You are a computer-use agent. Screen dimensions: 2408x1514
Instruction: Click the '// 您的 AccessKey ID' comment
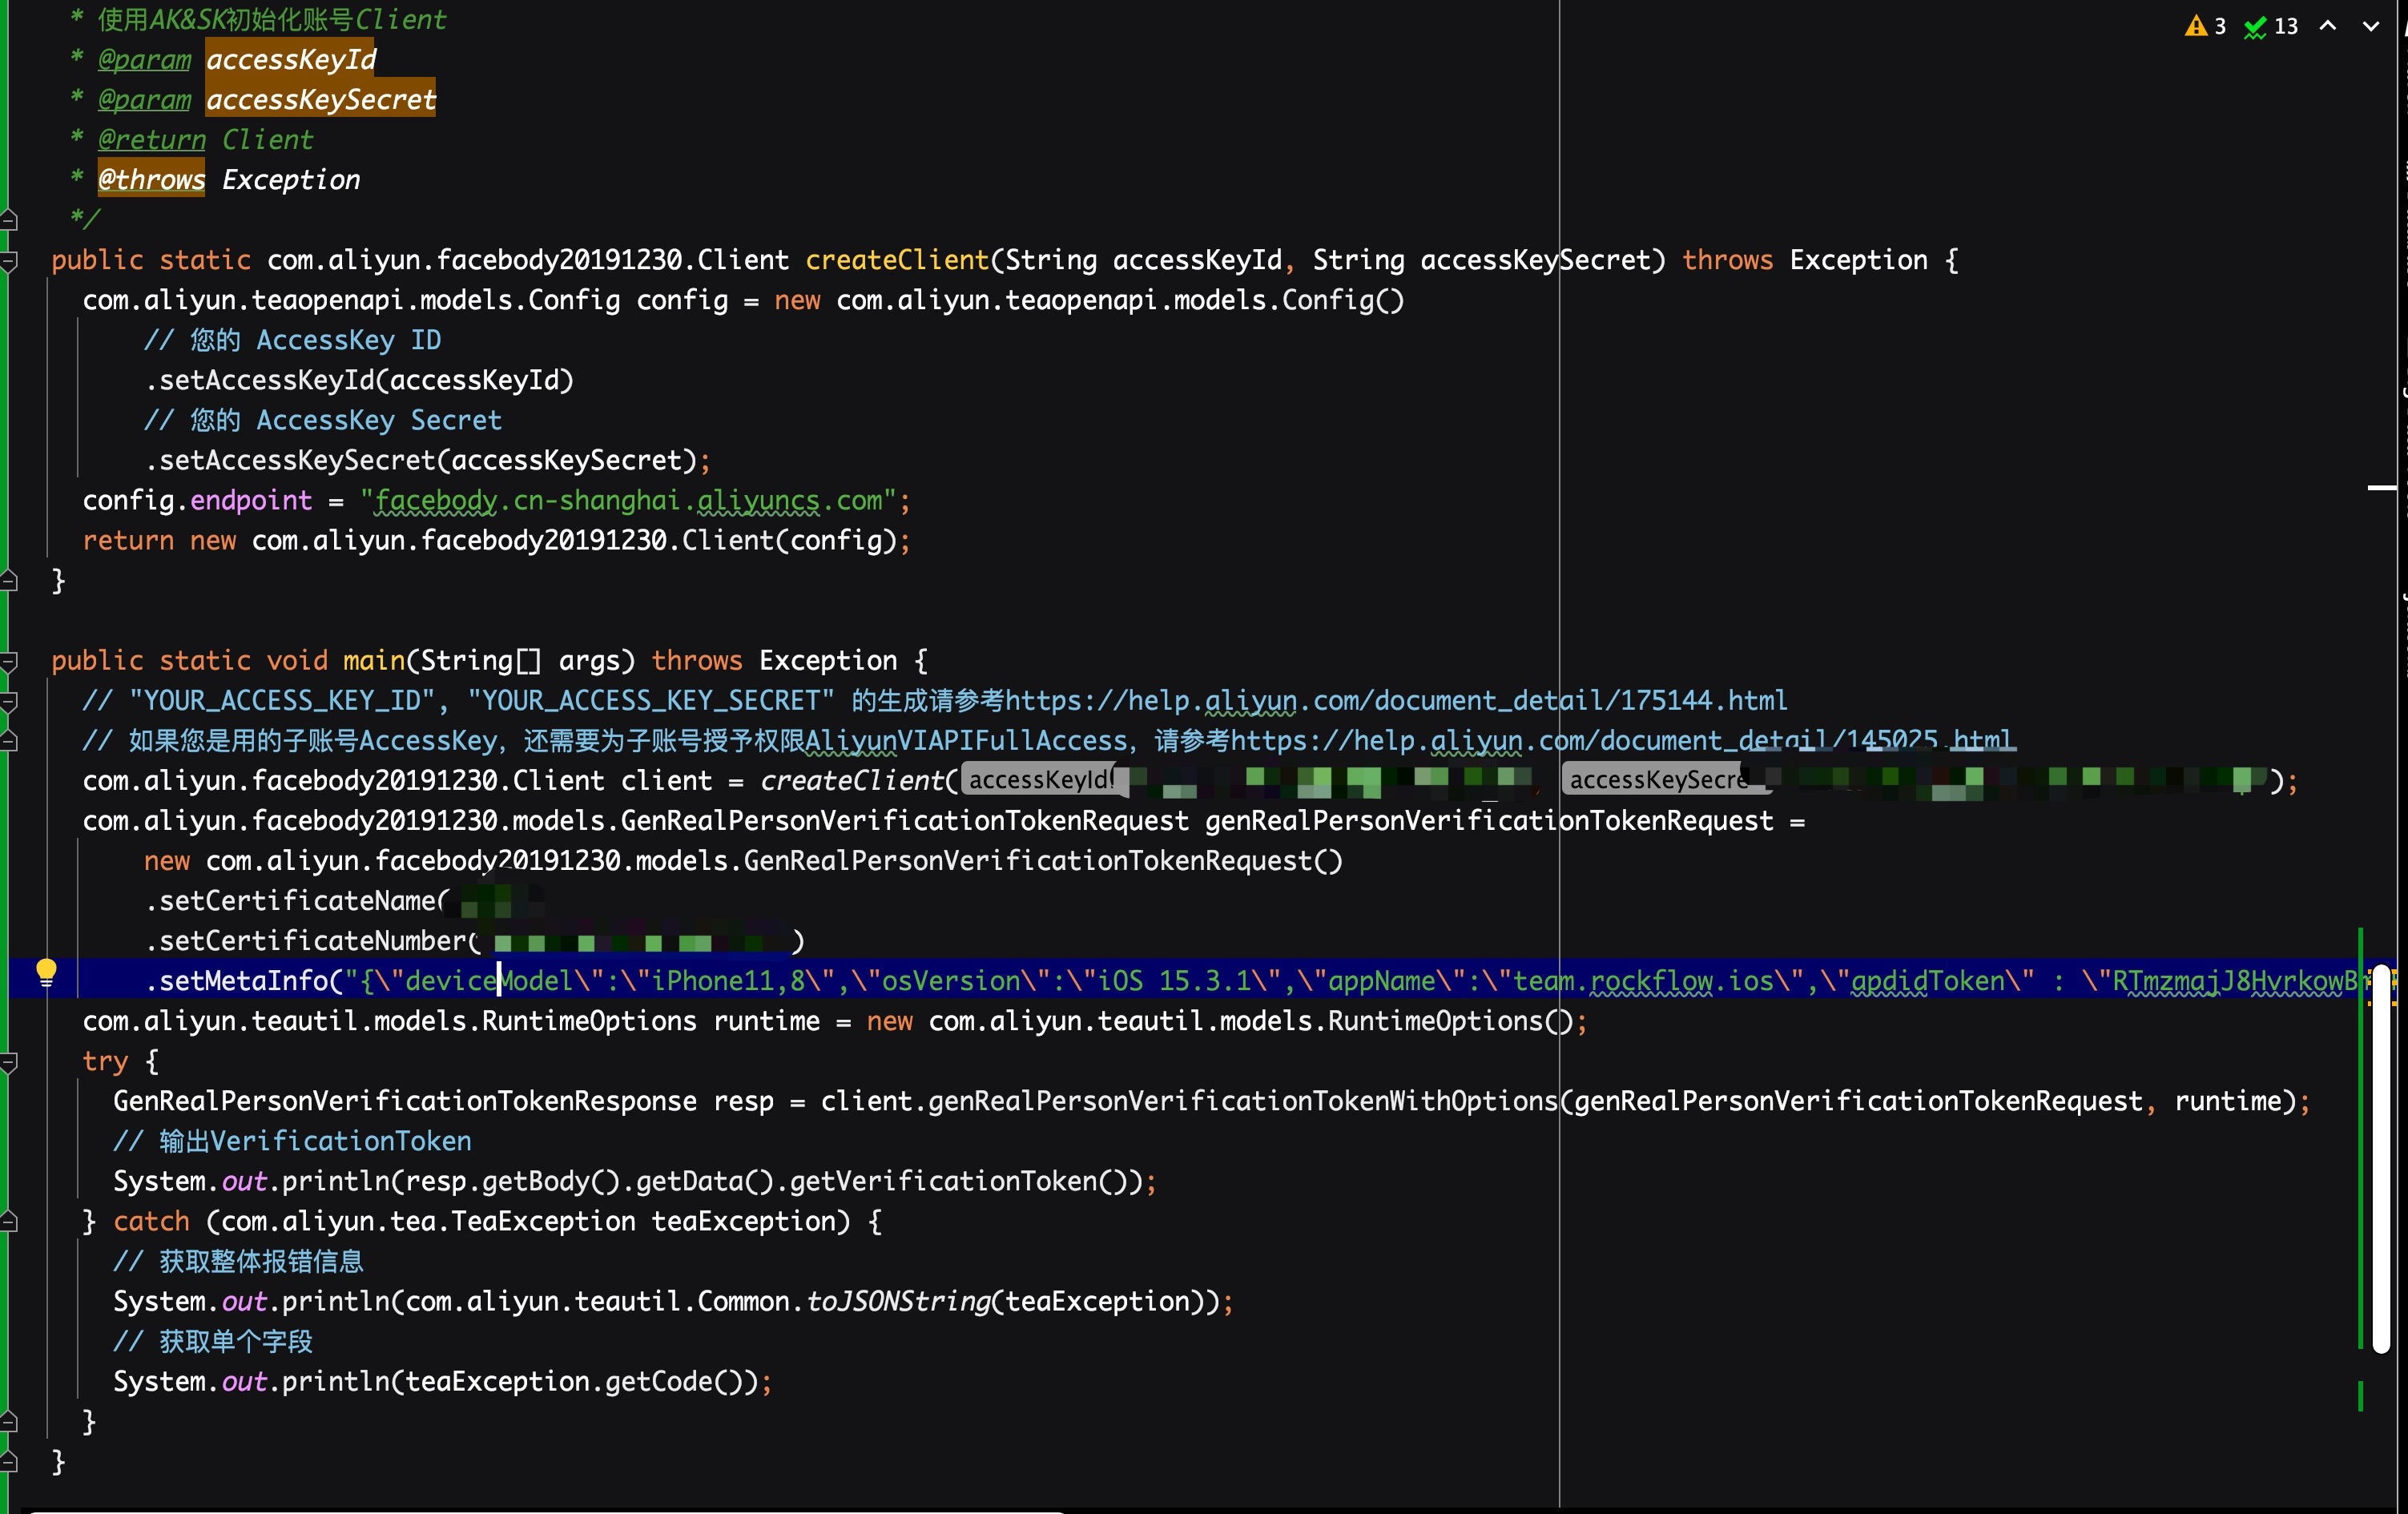point(292,340)
